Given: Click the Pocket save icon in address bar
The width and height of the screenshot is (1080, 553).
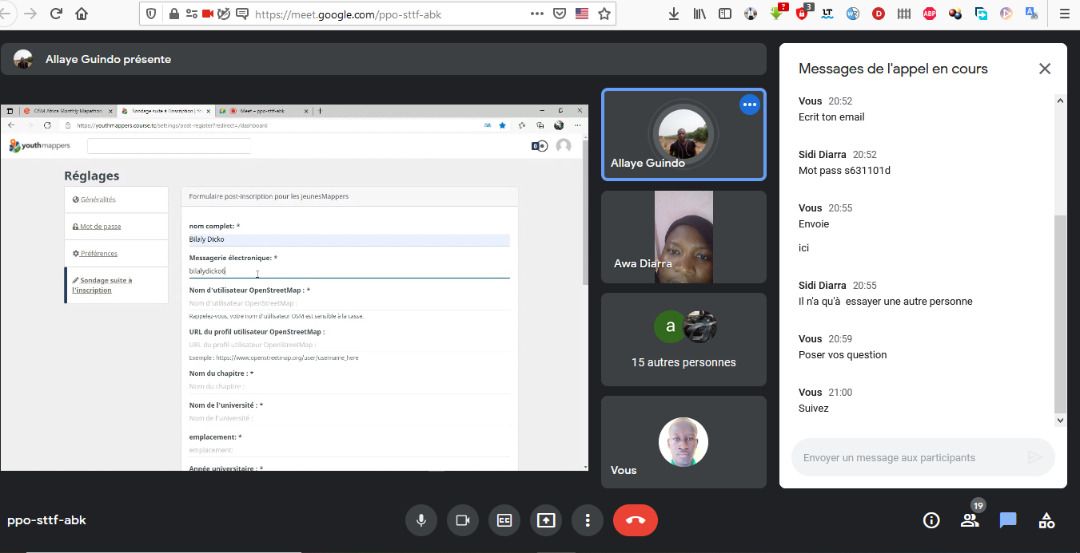Looking at the screenshot, I should click(x=560, y=14).
